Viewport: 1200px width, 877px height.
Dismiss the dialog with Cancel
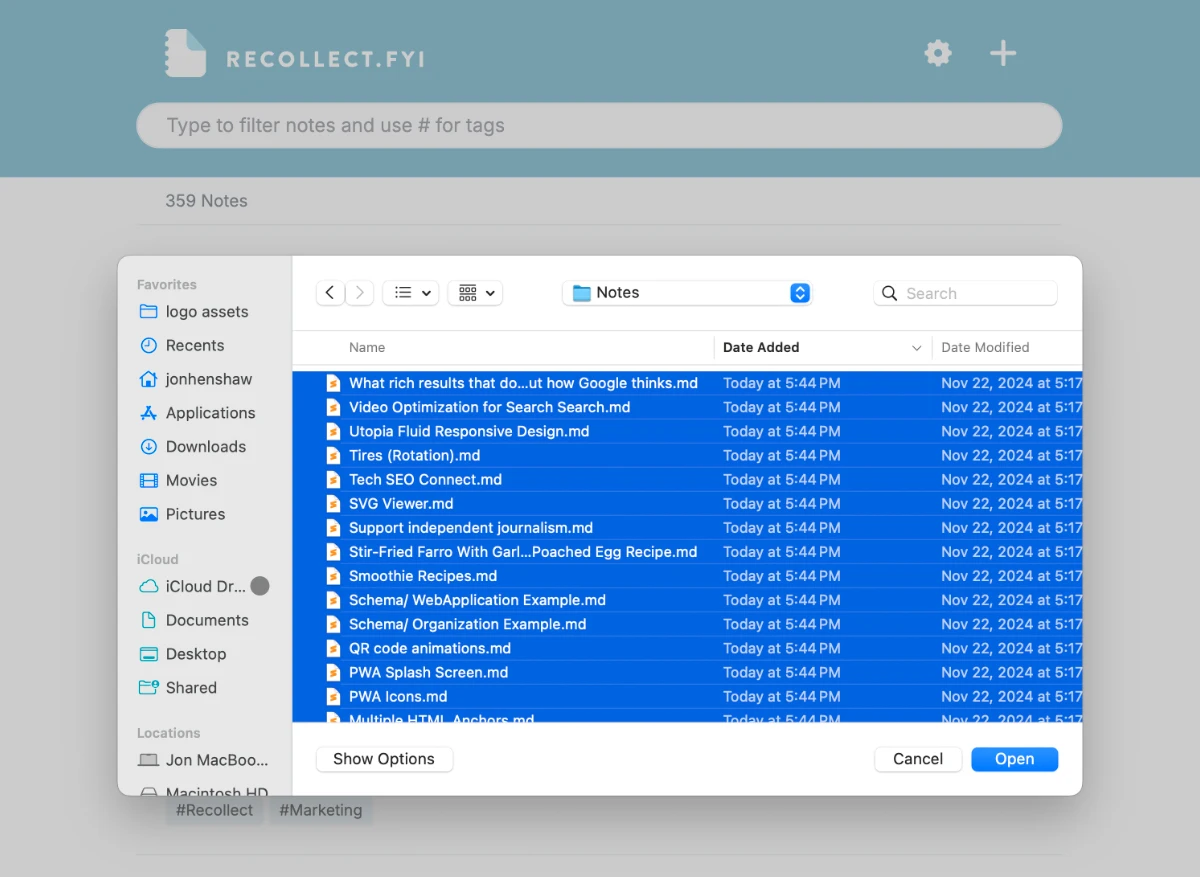[917, 759]
